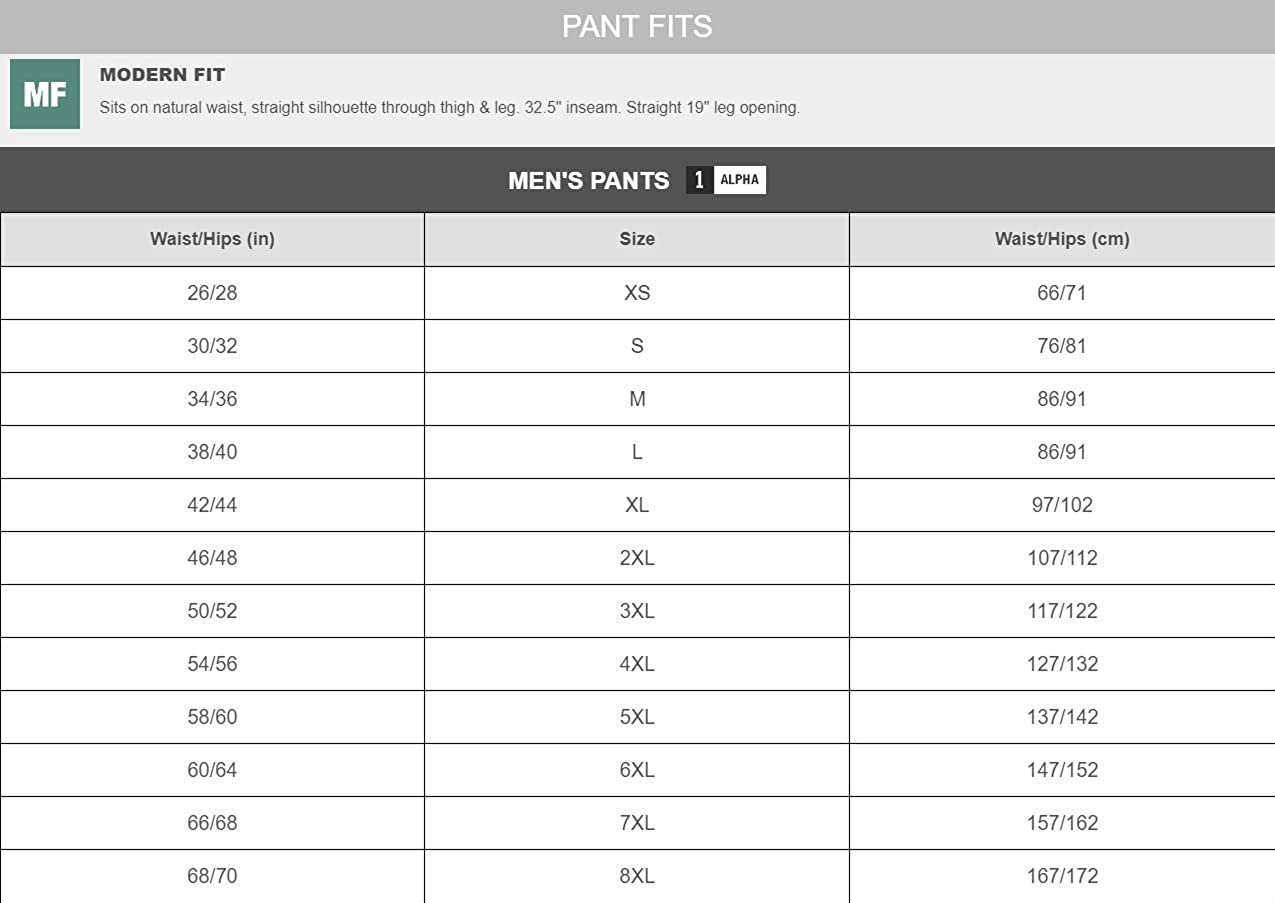Screen dimensions: 1275x903
Task: Click the PANT FITS header title
Action: [x=637, y=26]
